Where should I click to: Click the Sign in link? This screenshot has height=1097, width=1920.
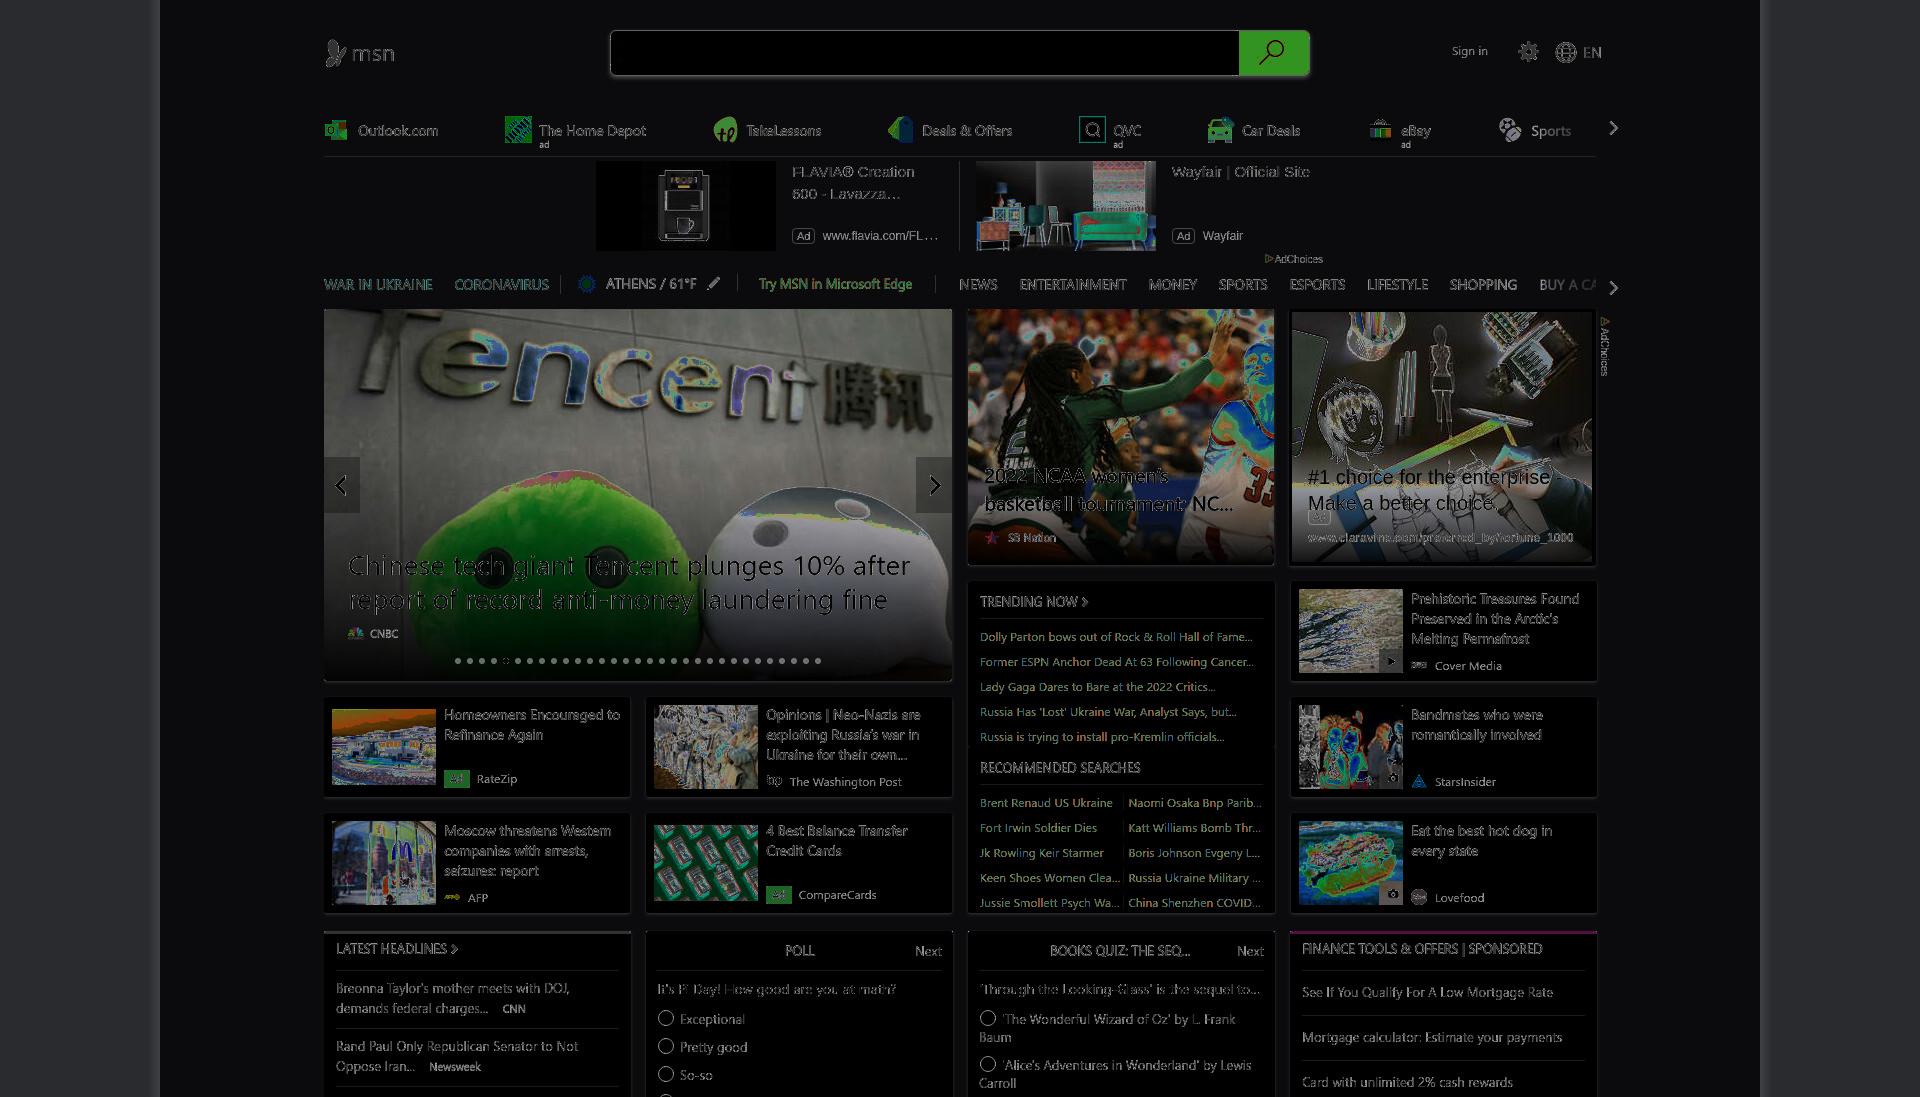pos(1469,51)
